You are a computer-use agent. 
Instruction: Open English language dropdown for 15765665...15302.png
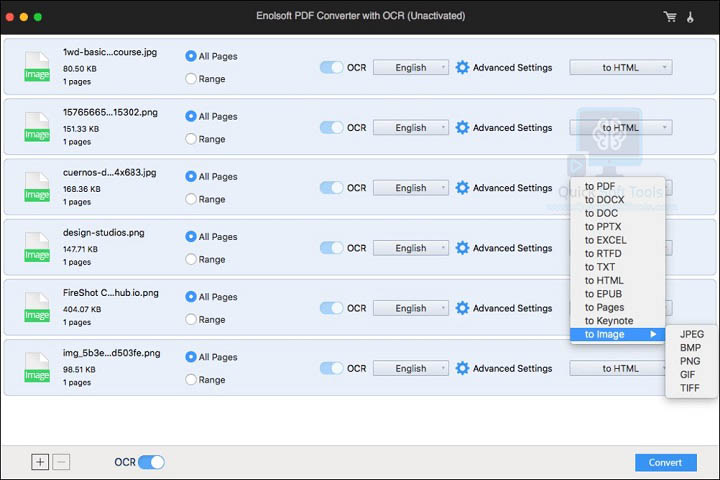411,128
